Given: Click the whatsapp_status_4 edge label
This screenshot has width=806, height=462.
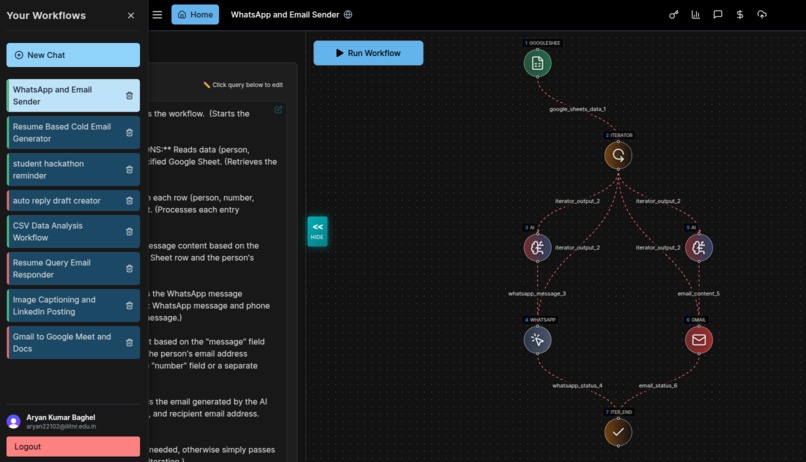Looking at the screenshot, I should coord(577,385).
